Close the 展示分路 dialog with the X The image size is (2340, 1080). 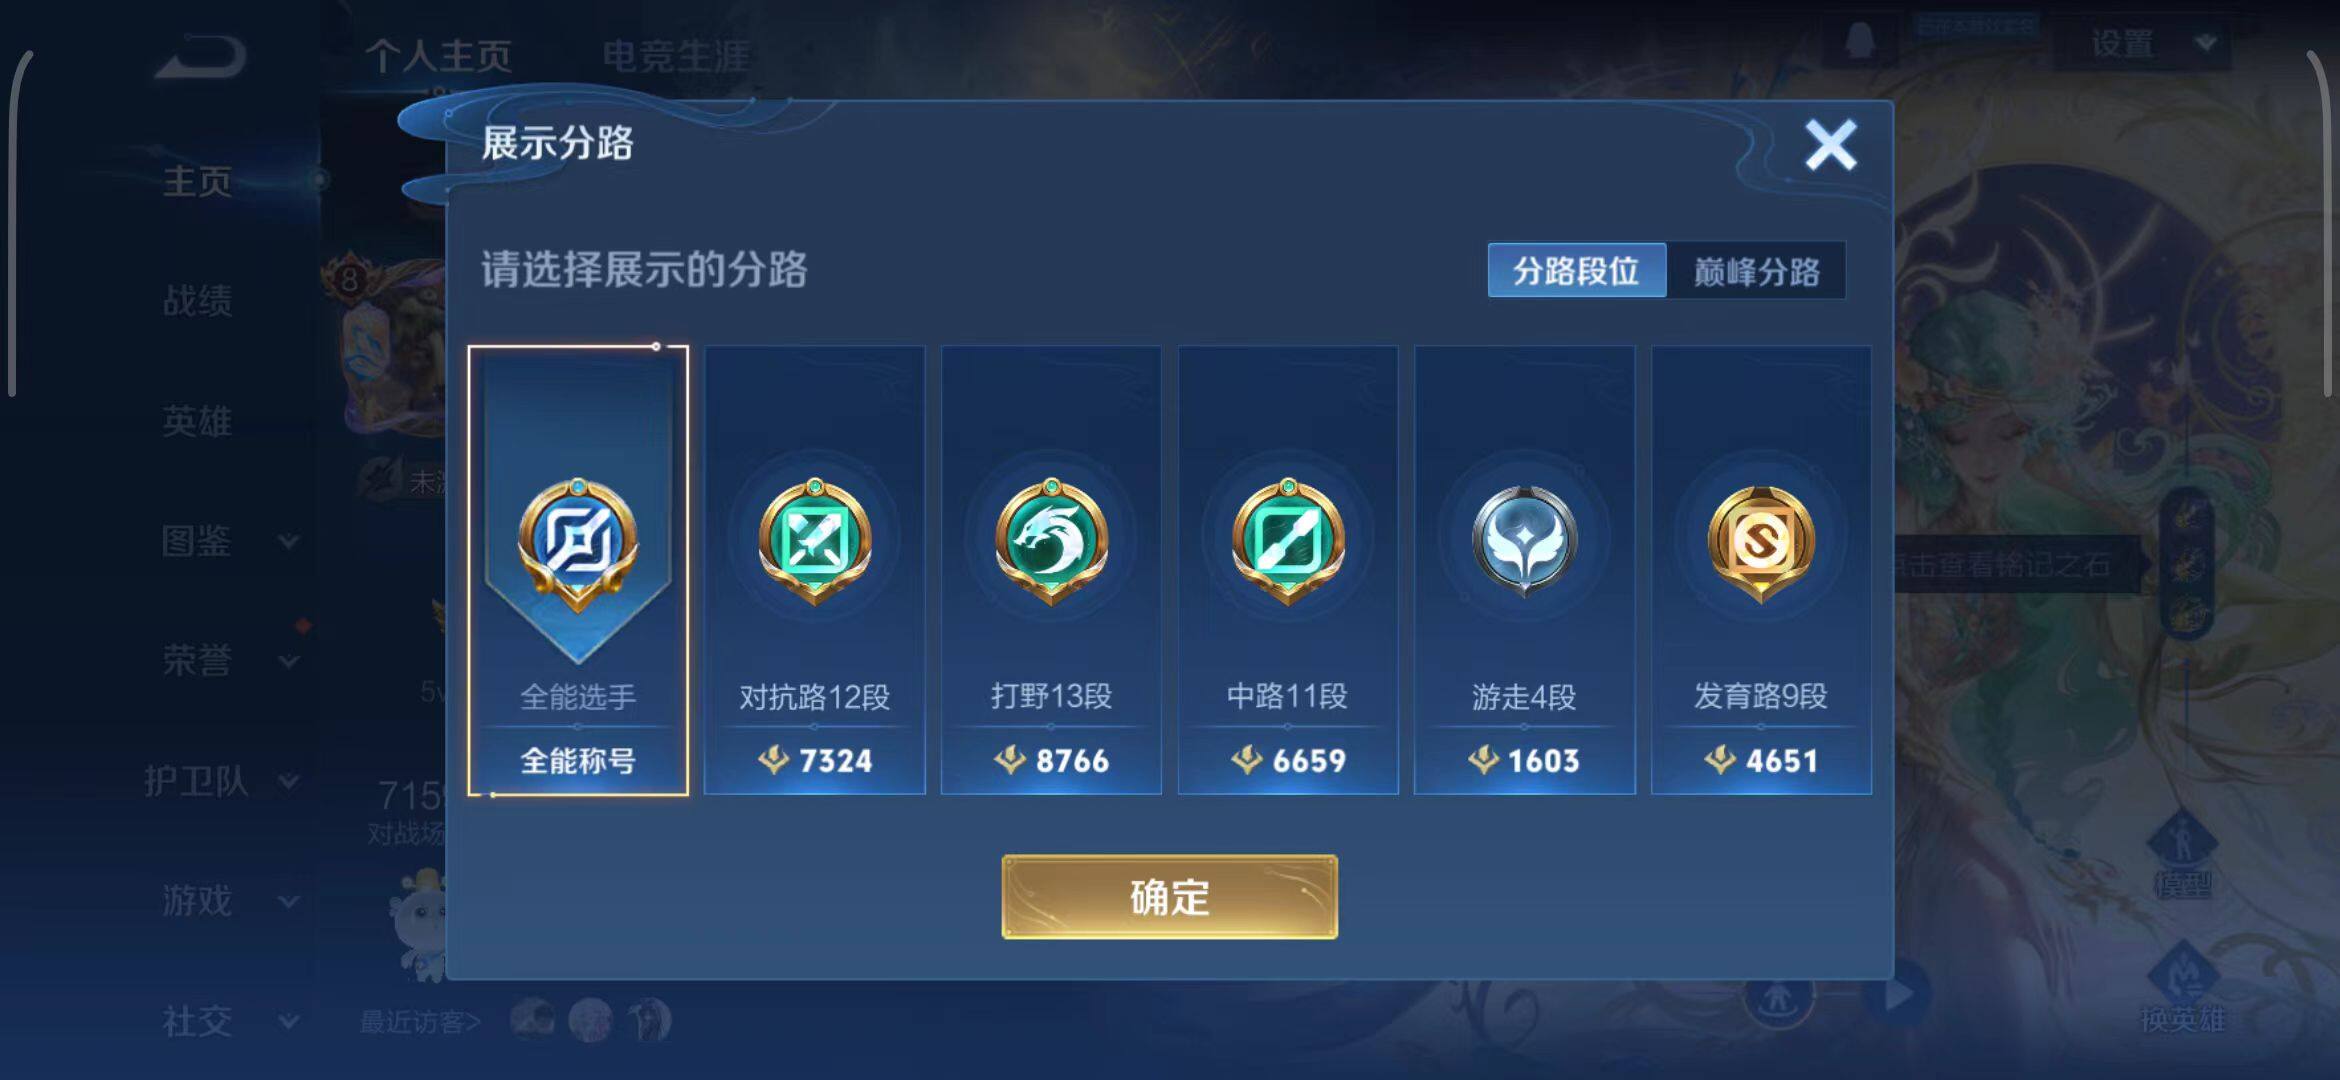(x=1830, y=146)
